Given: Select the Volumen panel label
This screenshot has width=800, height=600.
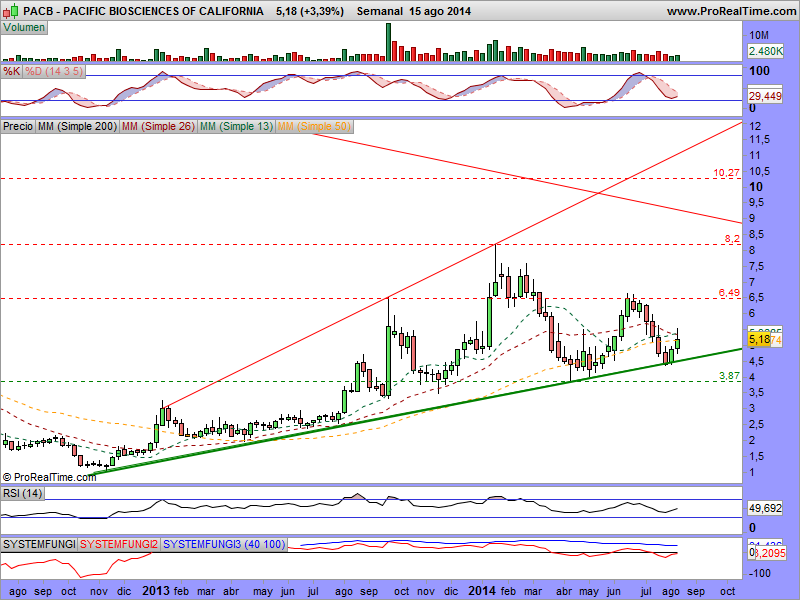Looking at the screenshot, I should coord(24,28).
